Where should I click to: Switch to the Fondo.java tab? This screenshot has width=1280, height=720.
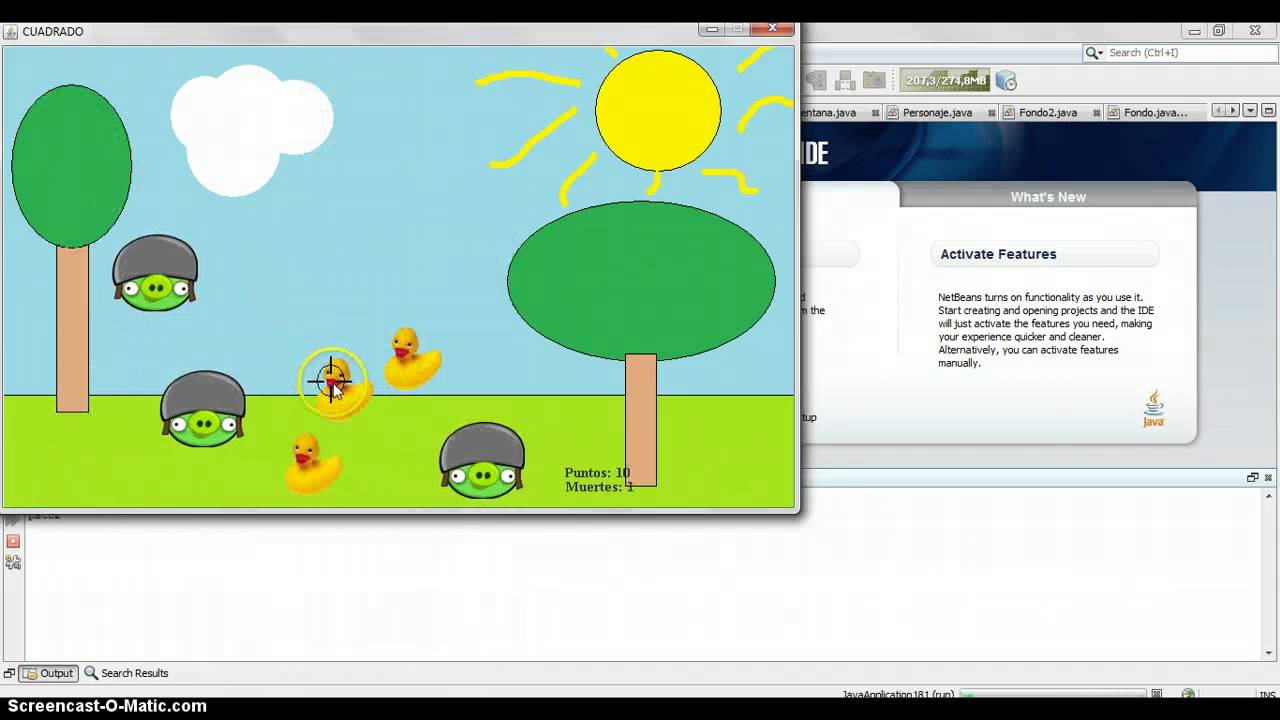point(1155,113)
